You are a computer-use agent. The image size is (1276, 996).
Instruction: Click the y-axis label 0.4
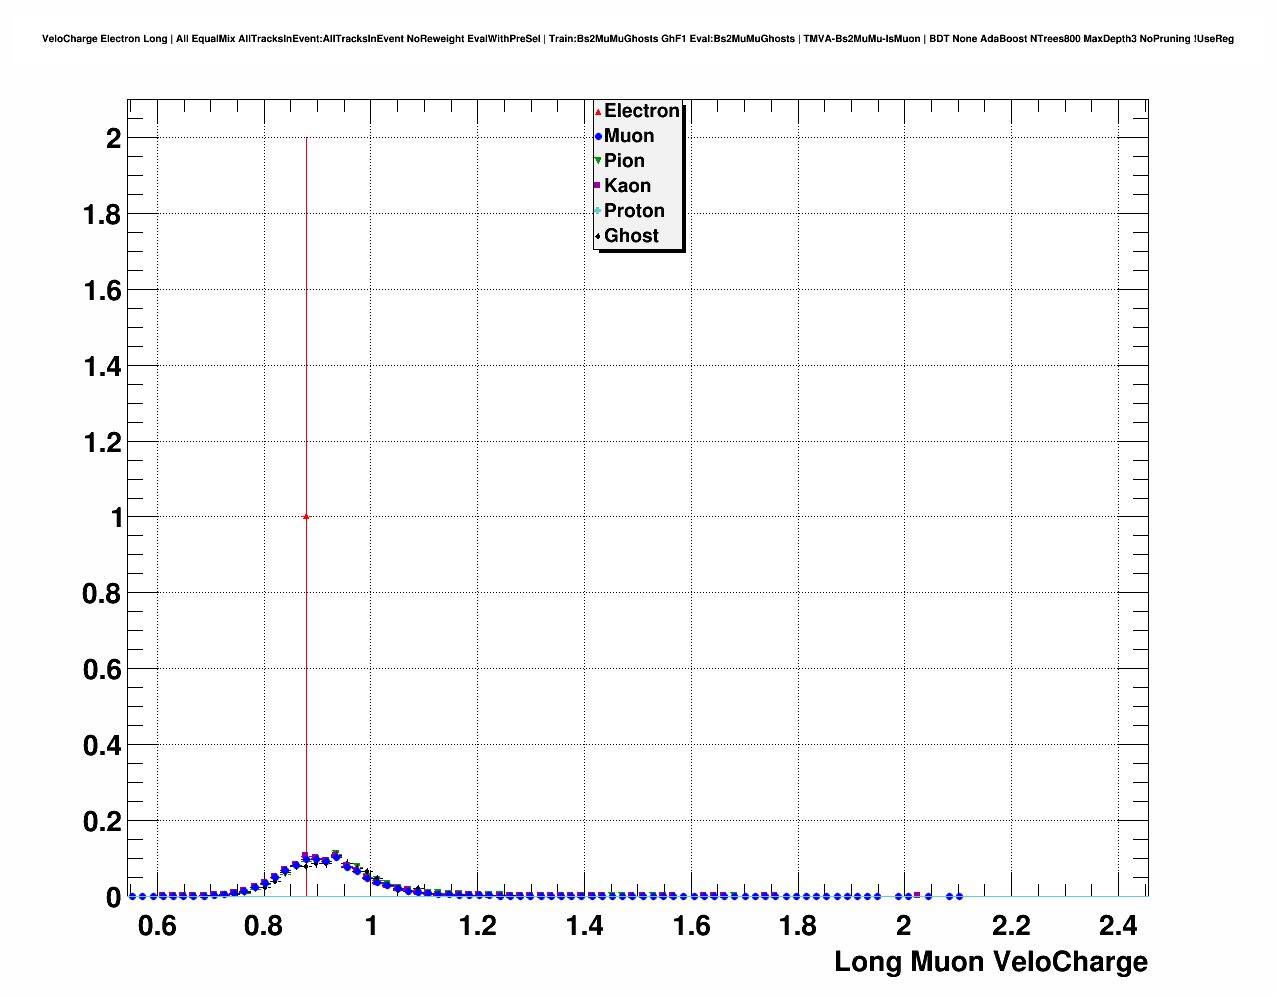(x=102, y=746)
